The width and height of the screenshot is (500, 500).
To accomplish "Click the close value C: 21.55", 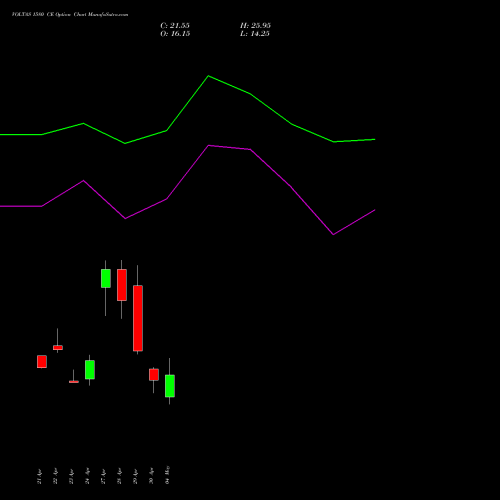I will point(175,26).
